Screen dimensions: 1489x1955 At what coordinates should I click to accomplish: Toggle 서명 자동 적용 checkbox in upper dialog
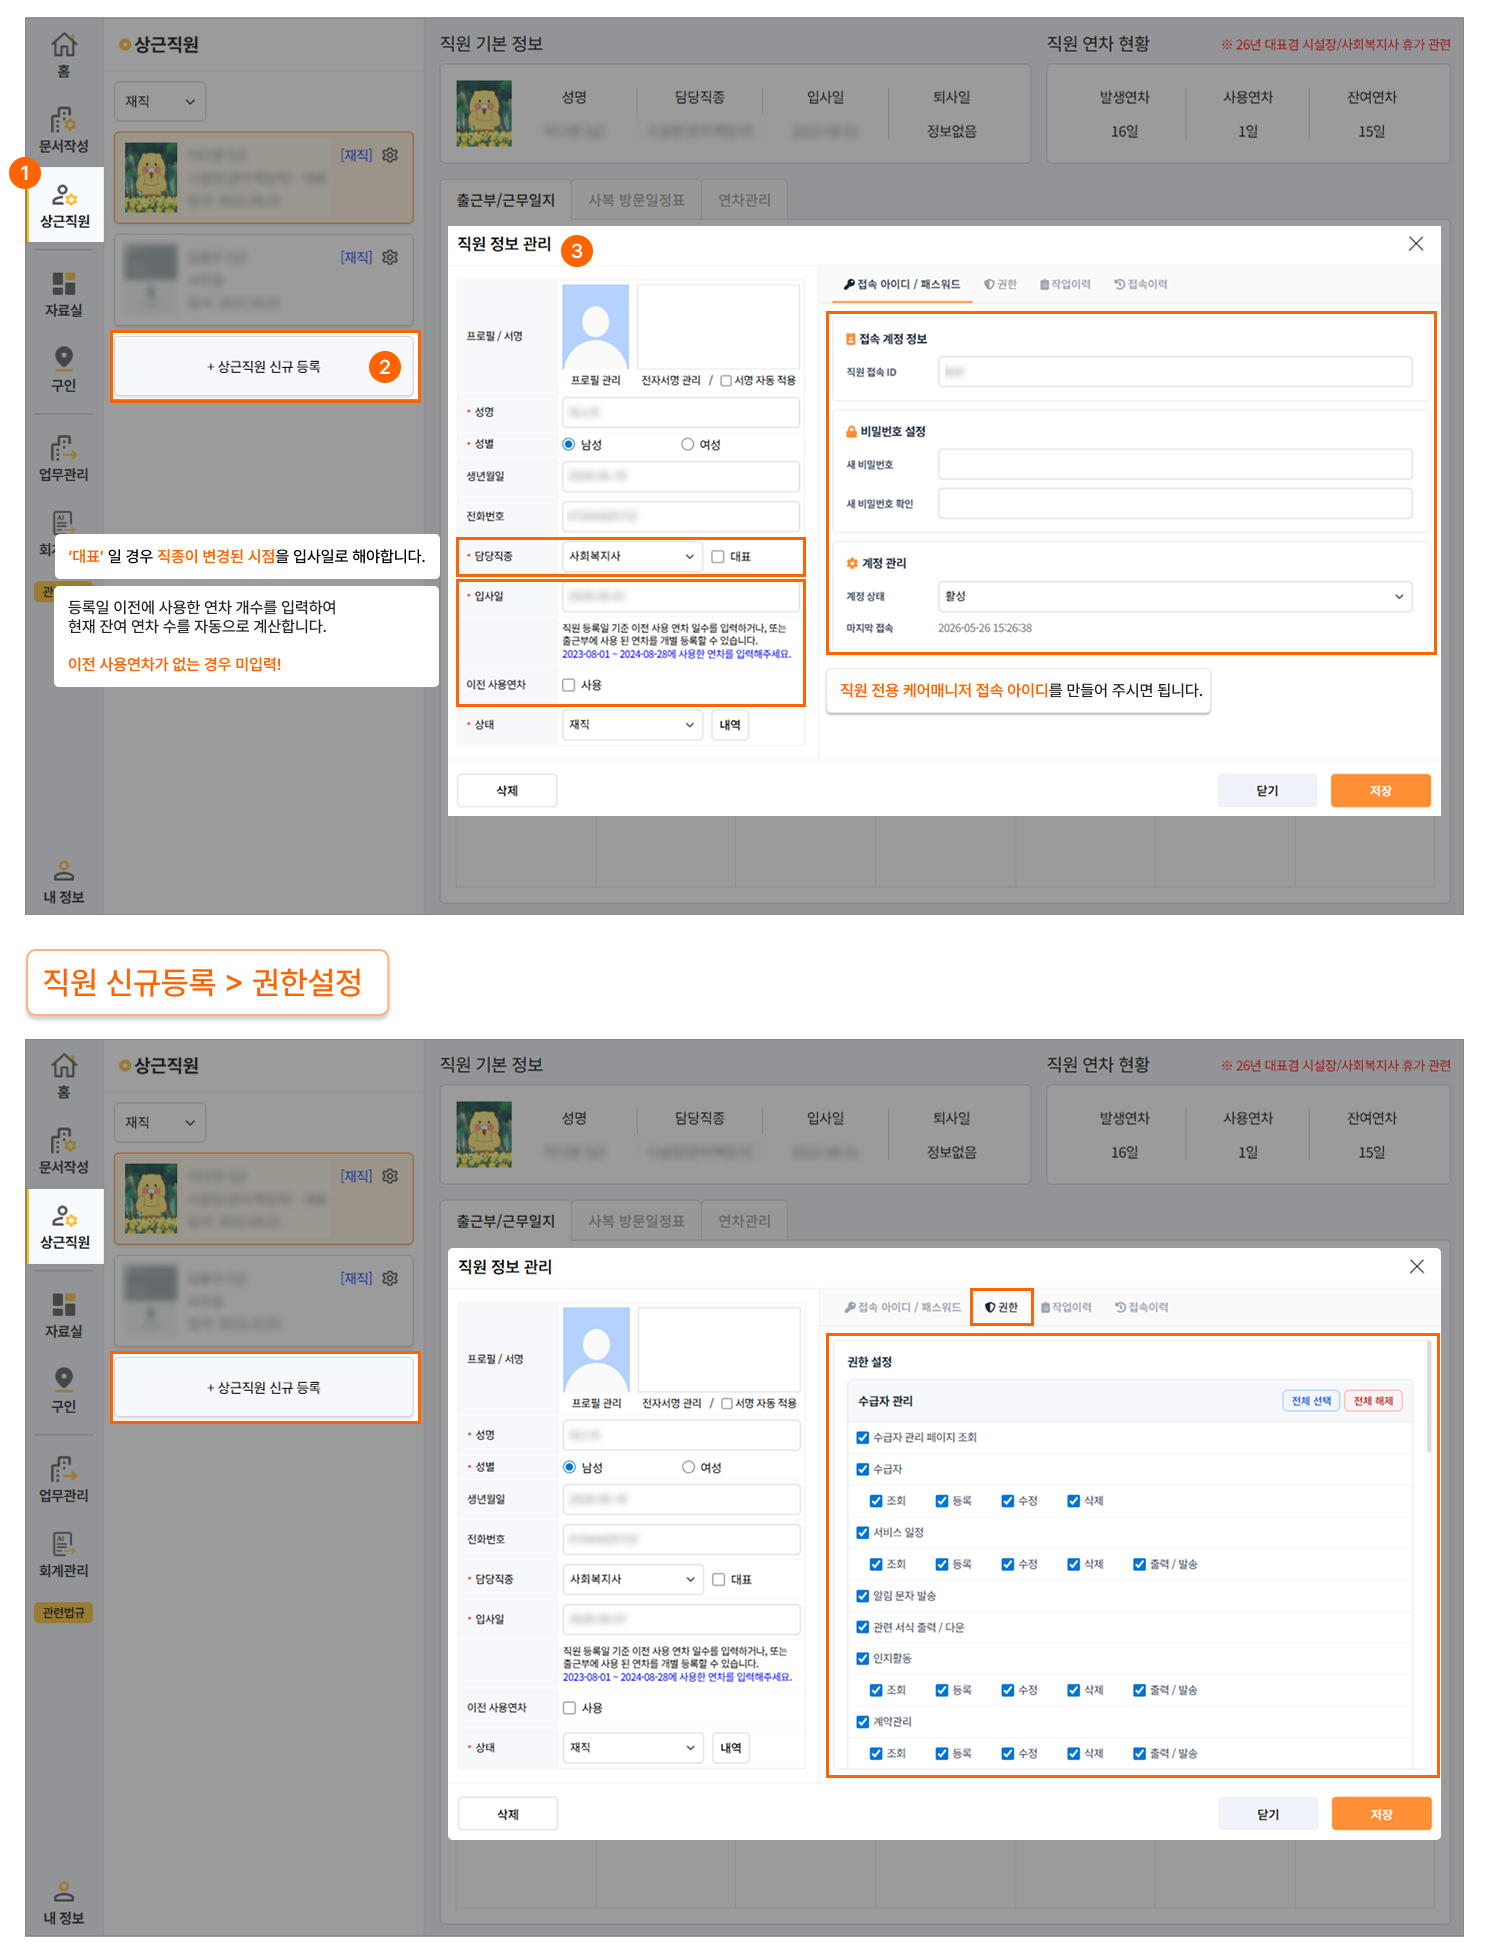coord(726,380)
